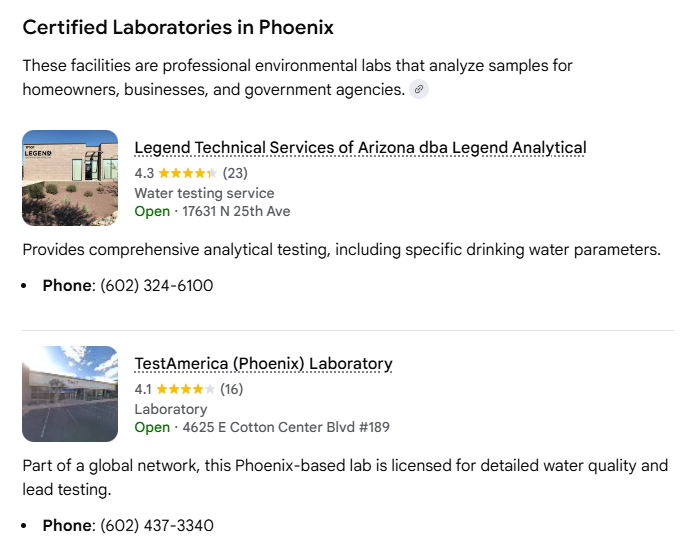691x557 pixels.
Task: Click the (23) review count
Action: 235,173
